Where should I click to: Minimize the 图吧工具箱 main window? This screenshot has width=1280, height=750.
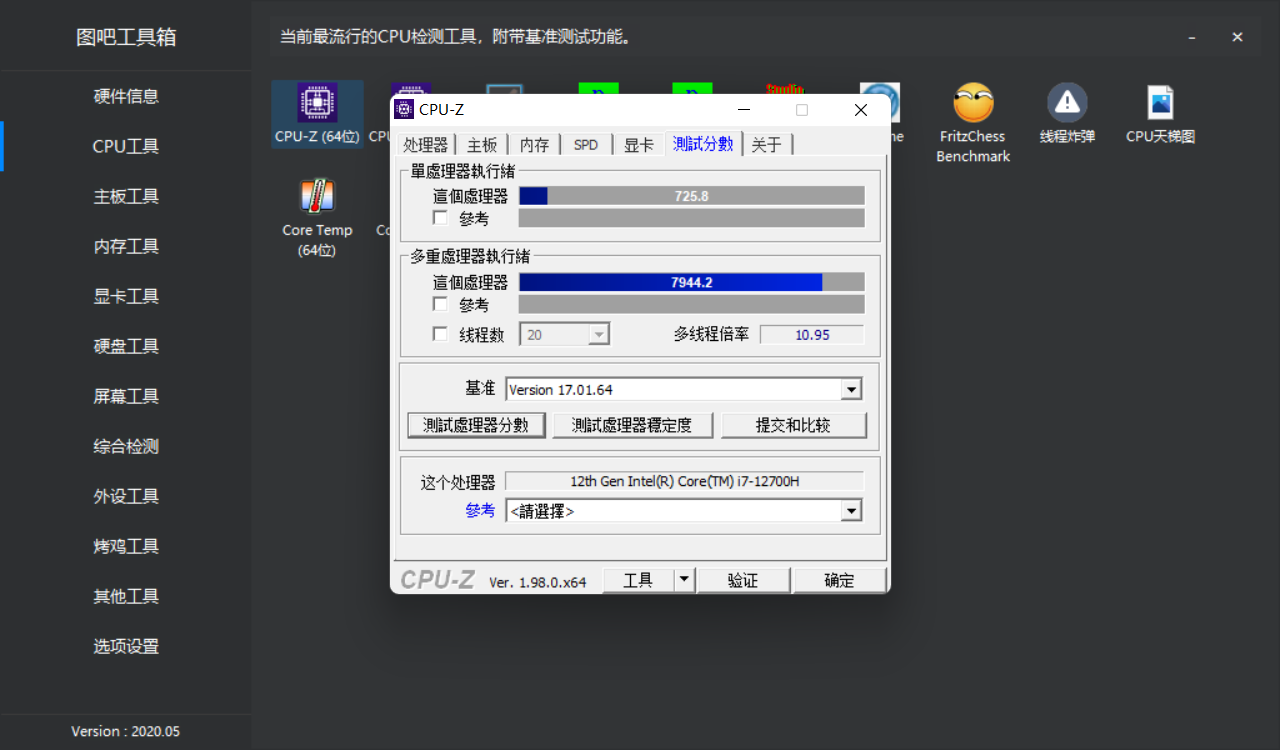click(x=1192, y=37)
